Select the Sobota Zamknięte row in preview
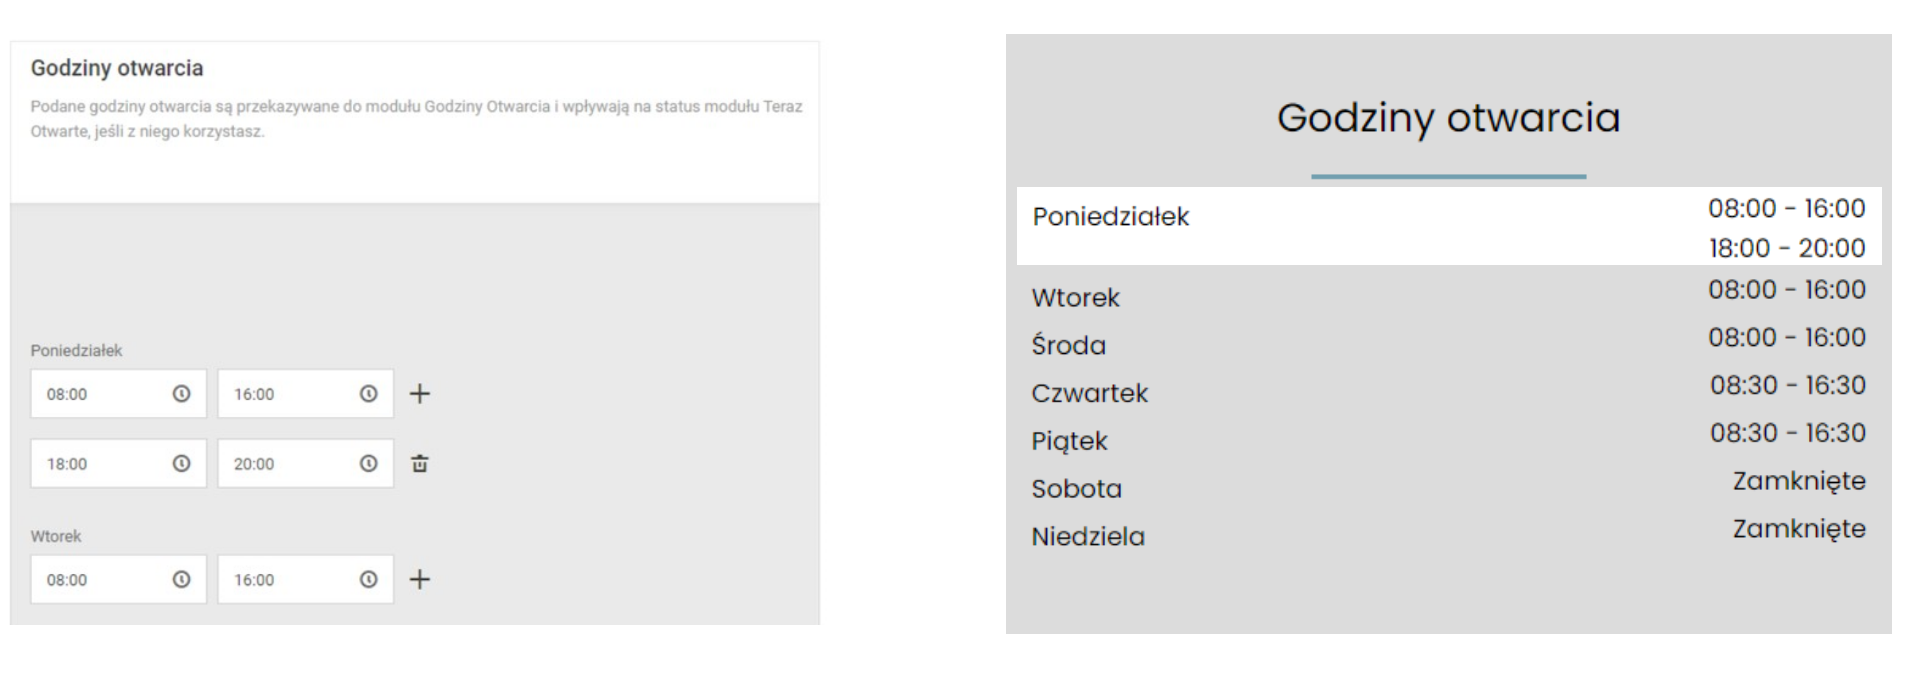1920x698 pixels. pos(1449,486)
